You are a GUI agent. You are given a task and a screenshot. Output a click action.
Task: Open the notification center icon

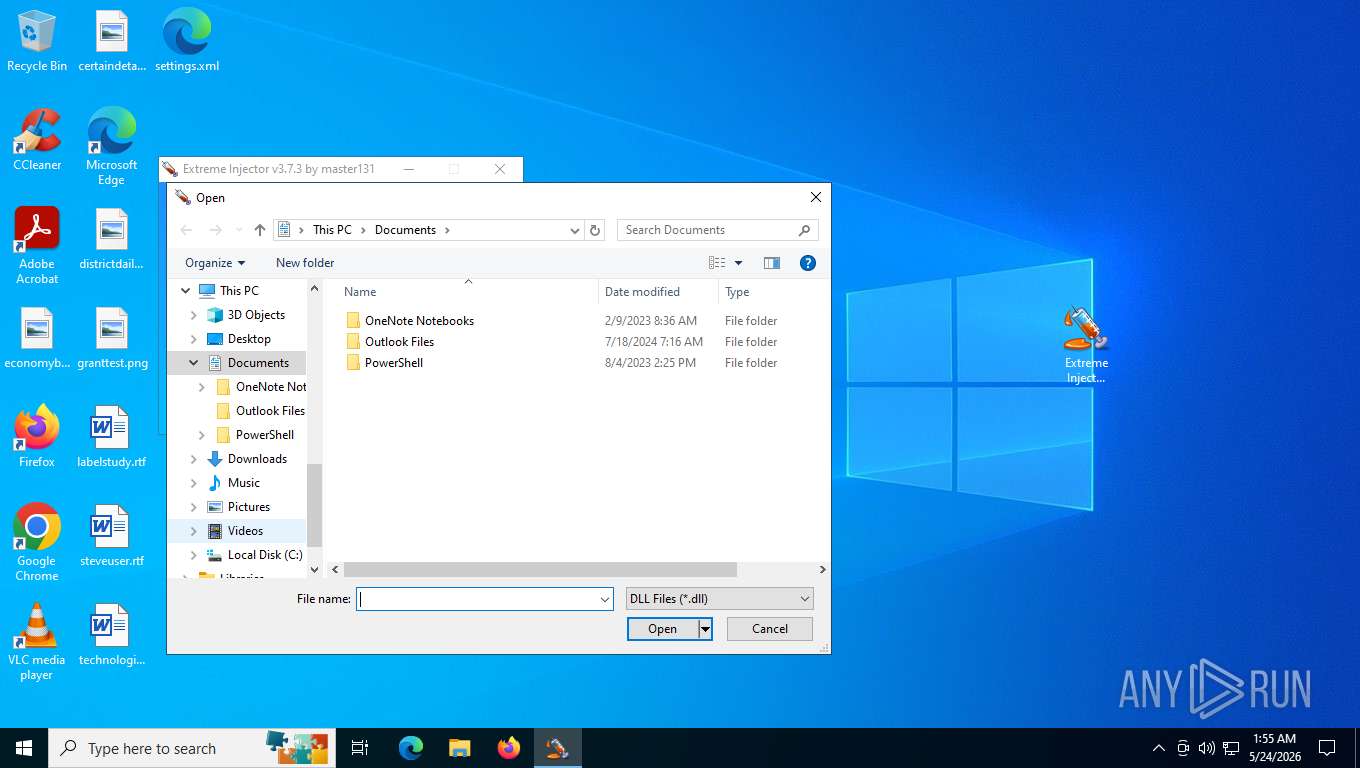(1327, 748)
